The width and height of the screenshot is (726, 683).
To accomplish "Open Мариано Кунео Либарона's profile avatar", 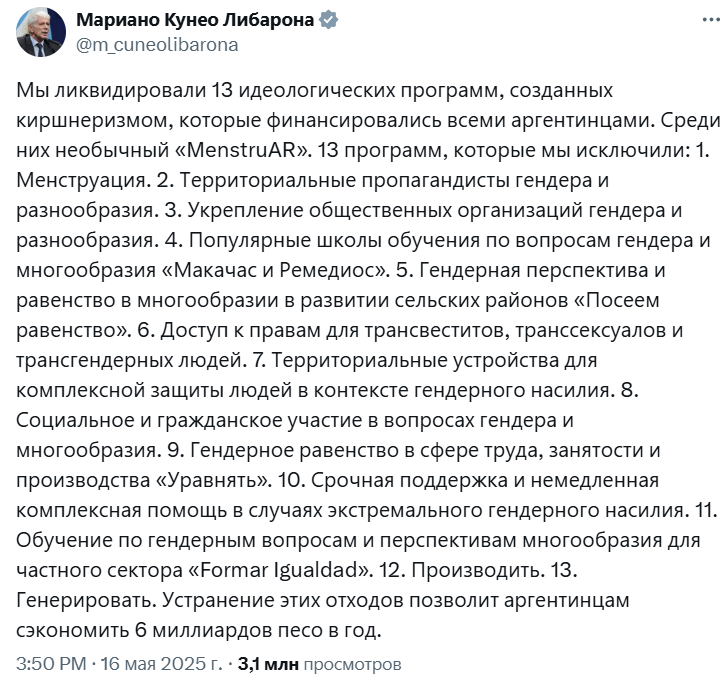I will tap(41, 32).
